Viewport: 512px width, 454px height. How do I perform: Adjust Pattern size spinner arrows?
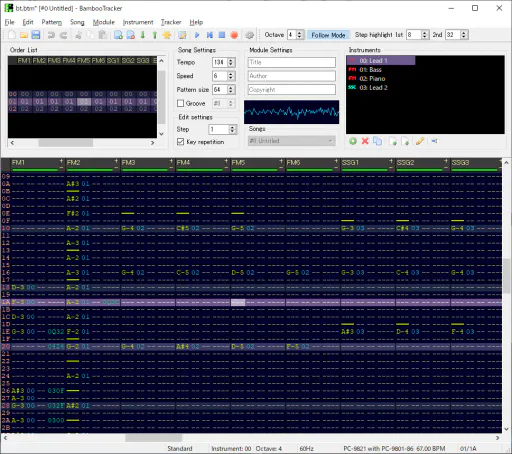231,89
